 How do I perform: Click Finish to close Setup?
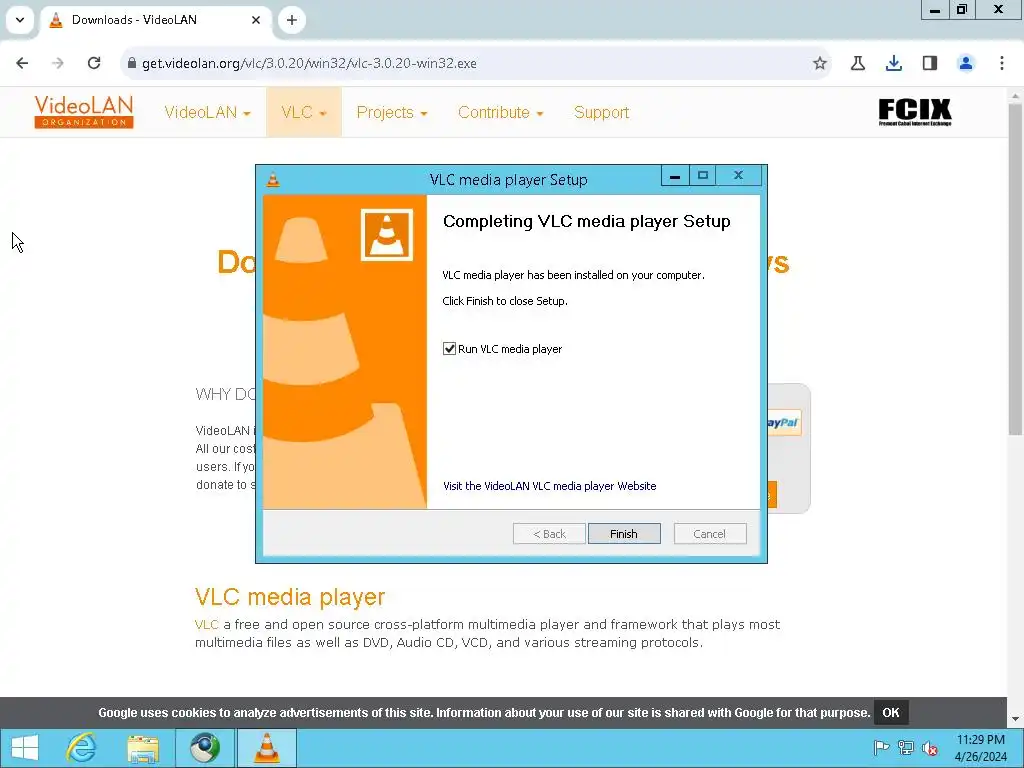click(x=624, y=534)
